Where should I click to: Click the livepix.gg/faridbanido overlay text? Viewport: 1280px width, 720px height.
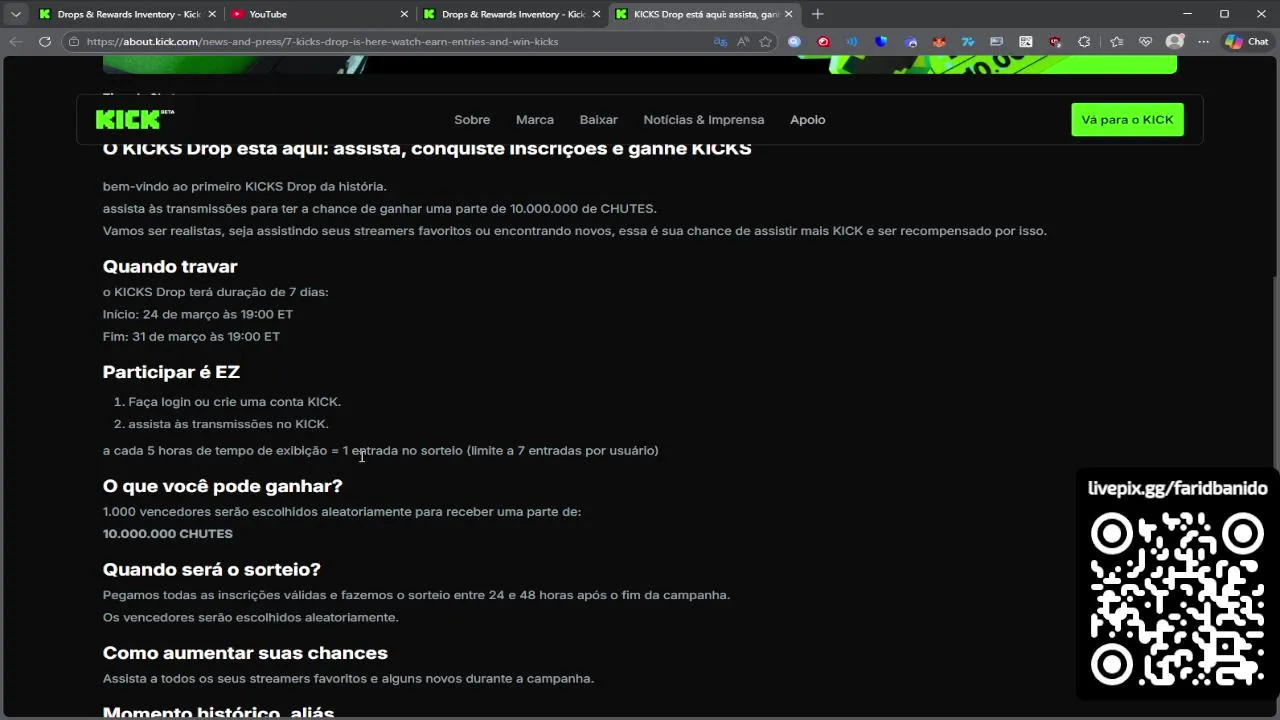(x=1178, y=488)
